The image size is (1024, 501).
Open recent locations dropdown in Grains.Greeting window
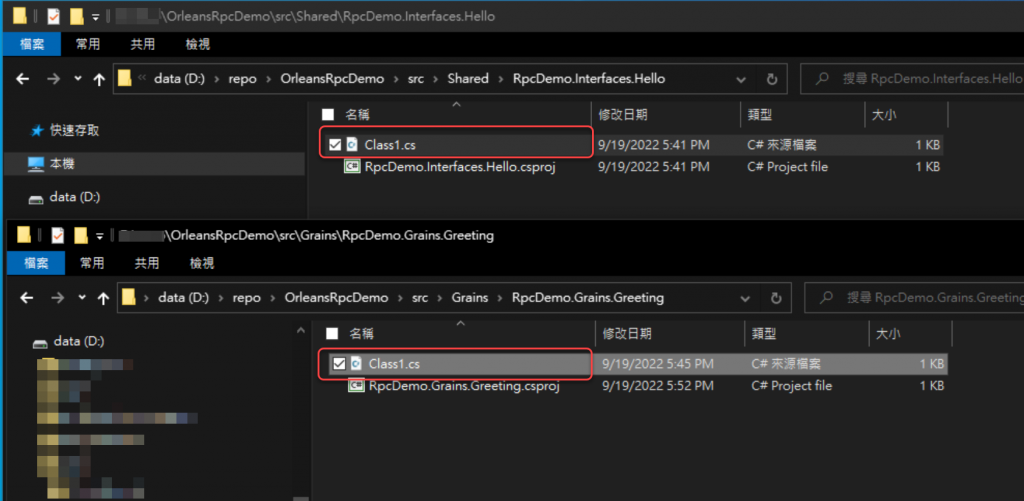[81, 298]
